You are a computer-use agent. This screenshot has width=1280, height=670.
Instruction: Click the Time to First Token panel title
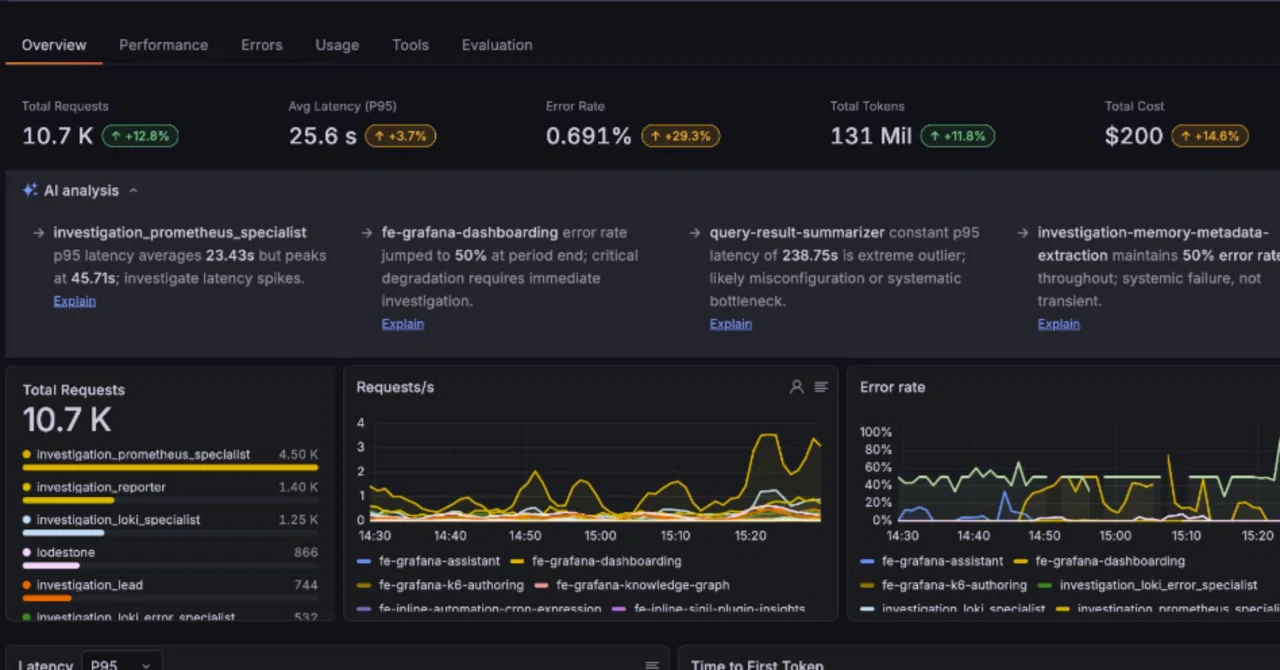coord(757,664)
